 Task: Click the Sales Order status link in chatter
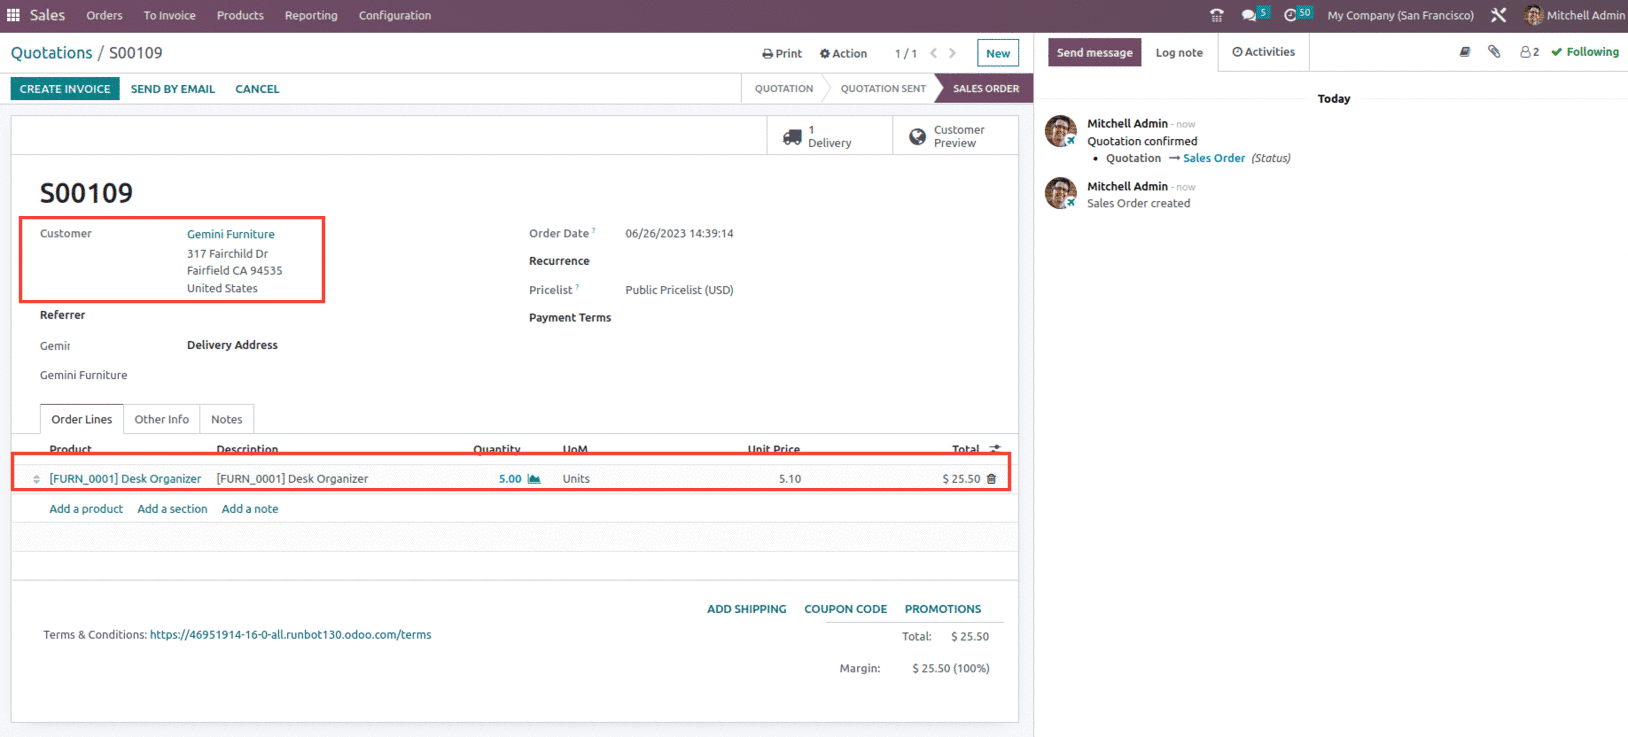pos(1214,158)
